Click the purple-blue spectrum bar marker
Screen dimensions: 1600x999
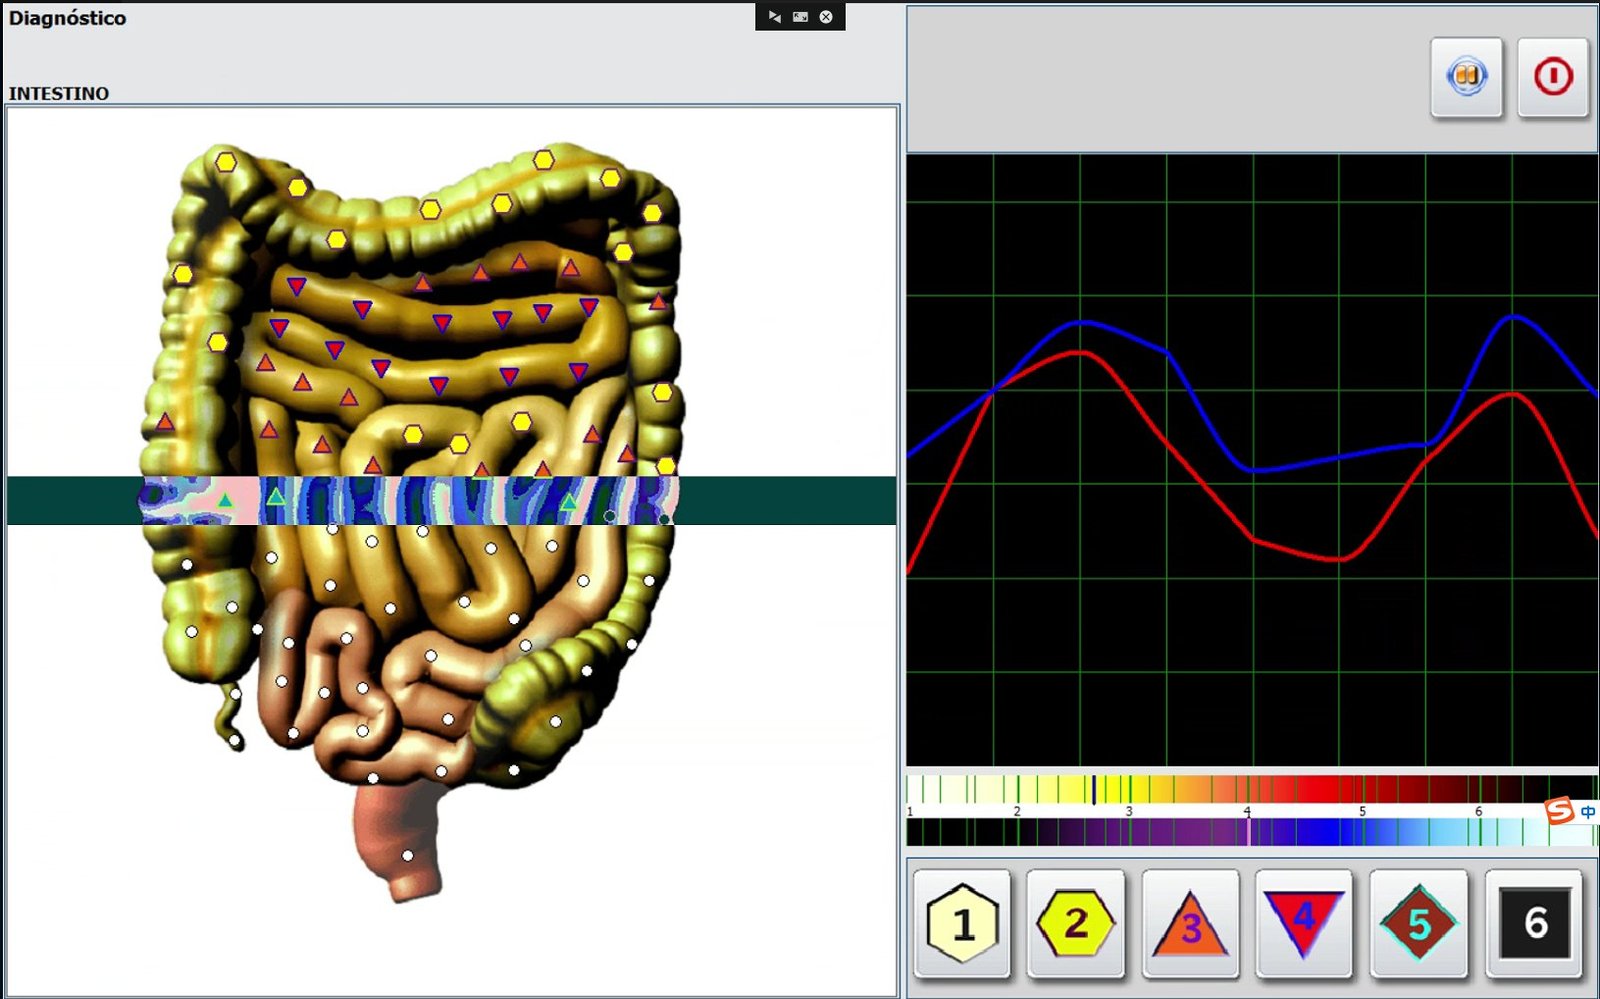coord(1248,831)
